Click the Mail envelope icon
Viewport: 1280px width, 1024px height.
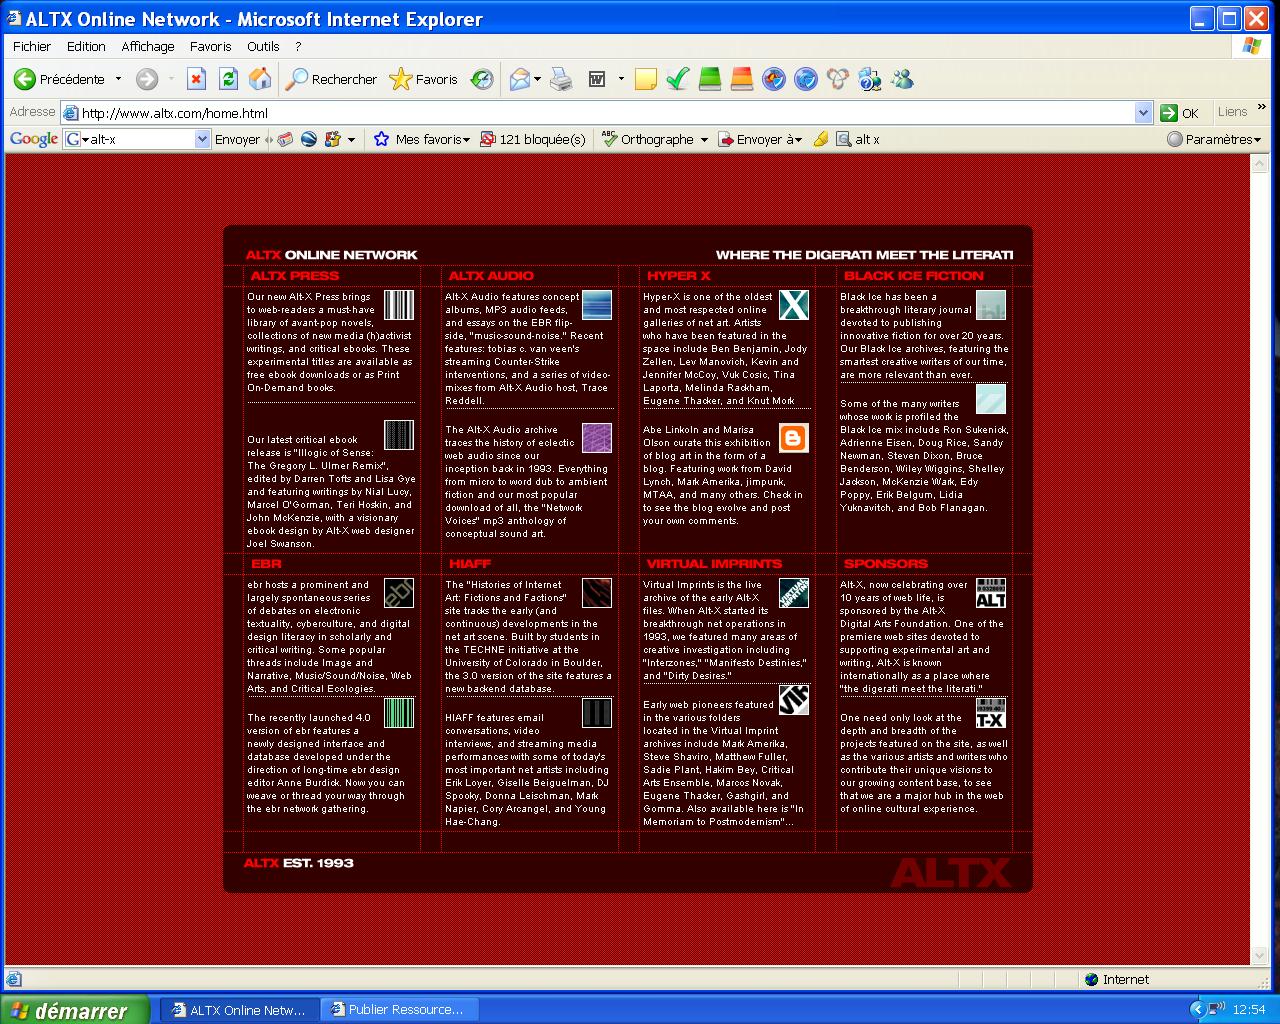click(x=519, y=79)
